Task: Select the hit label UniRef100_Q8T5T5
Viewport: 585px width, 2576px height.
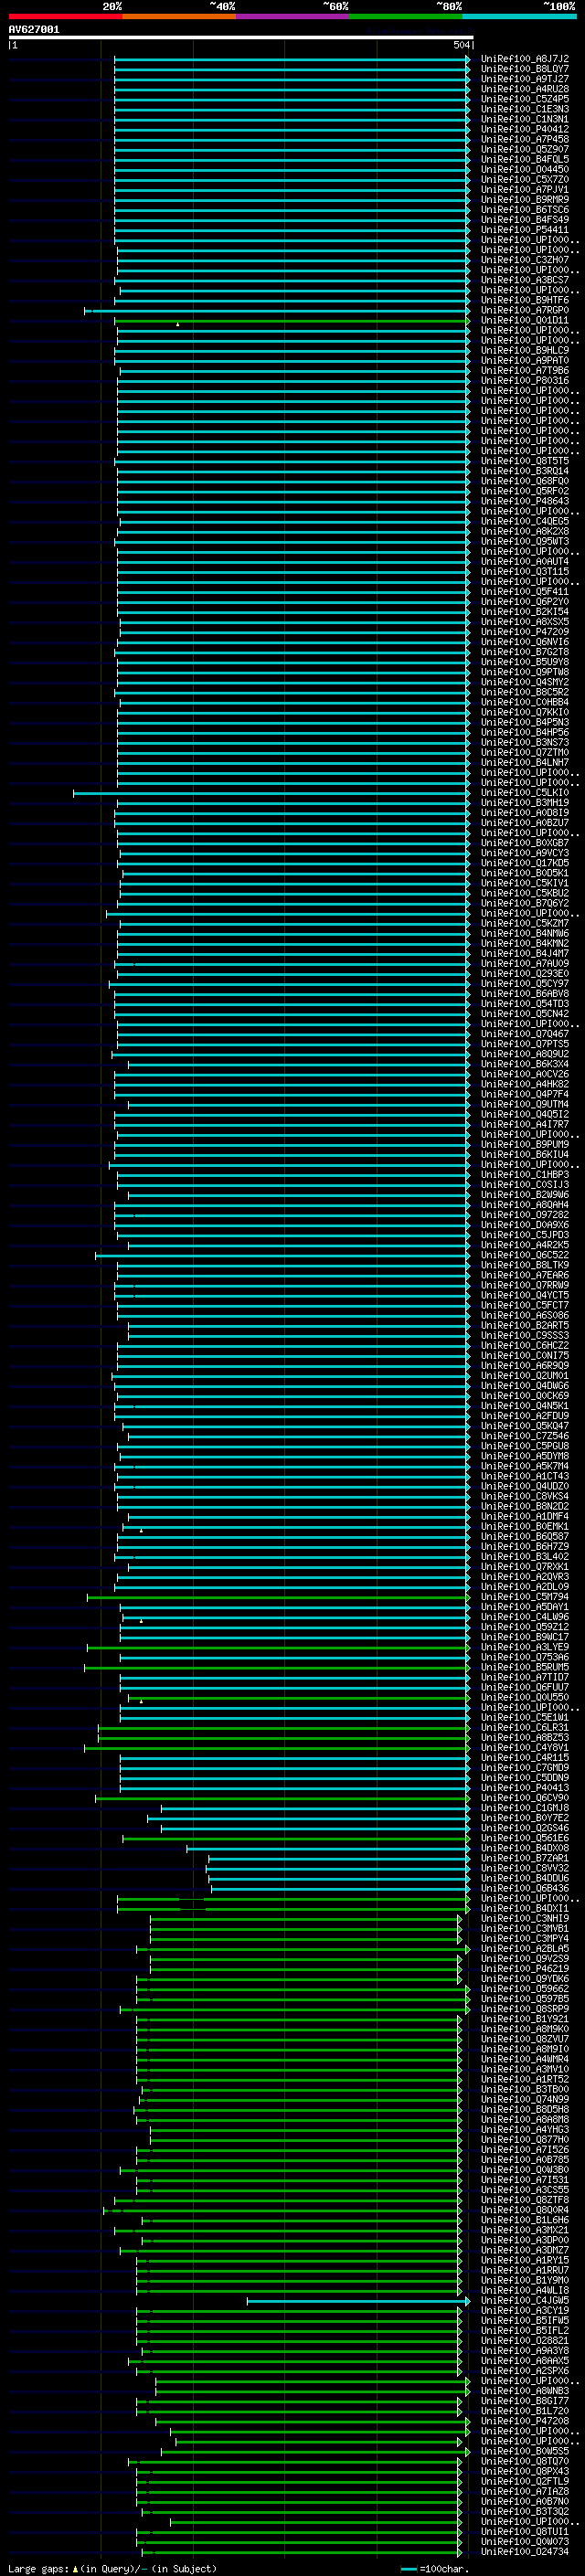Action: click(x=525, y=461)
